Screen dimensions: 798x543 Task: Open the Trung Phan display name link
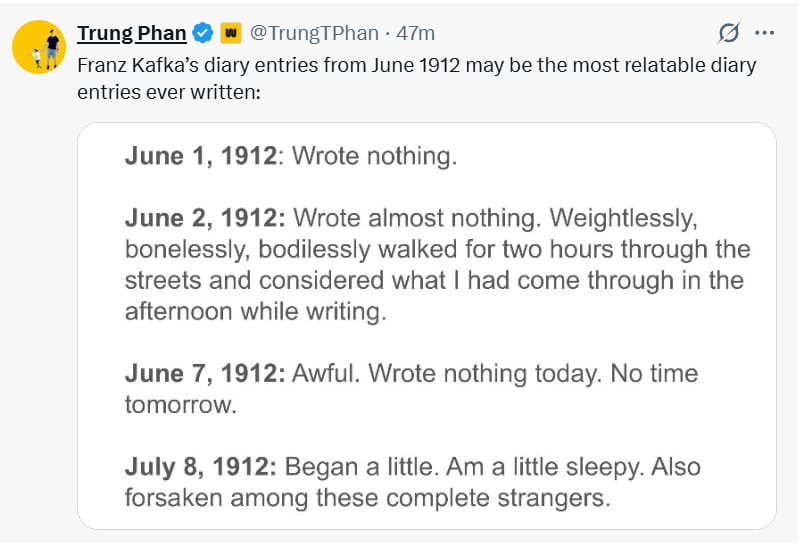[132, 33]
